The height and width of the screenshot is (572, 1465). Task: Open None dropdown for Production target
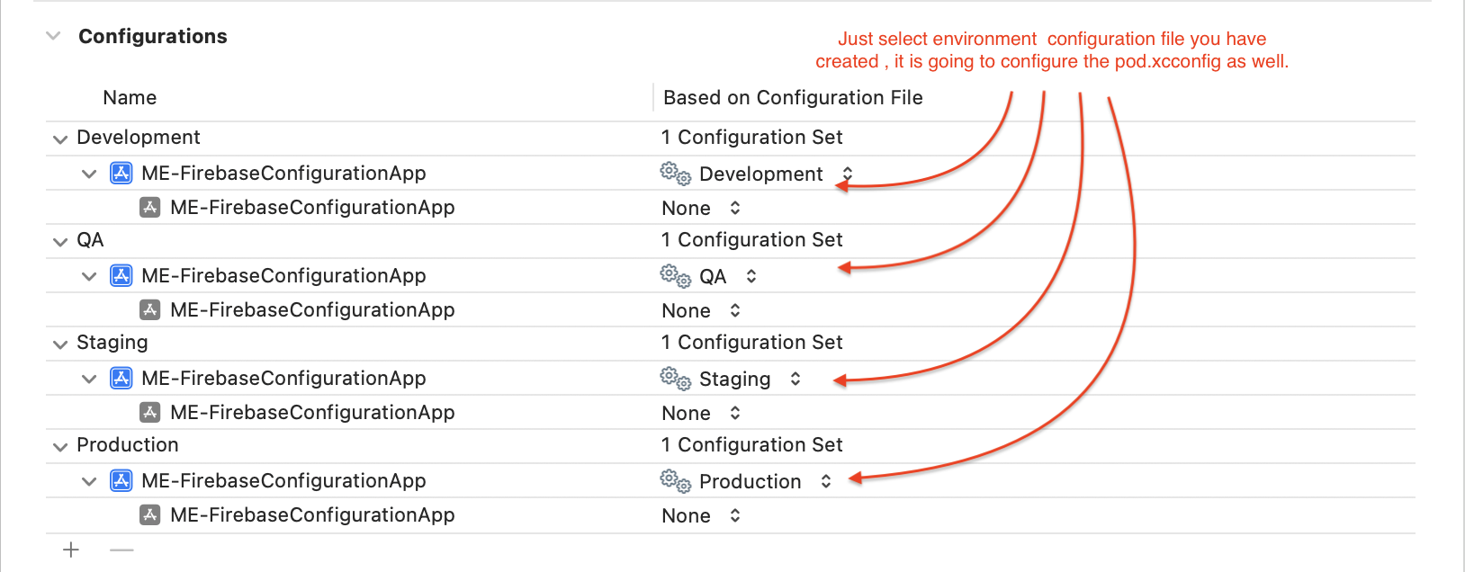click(735, 516)
